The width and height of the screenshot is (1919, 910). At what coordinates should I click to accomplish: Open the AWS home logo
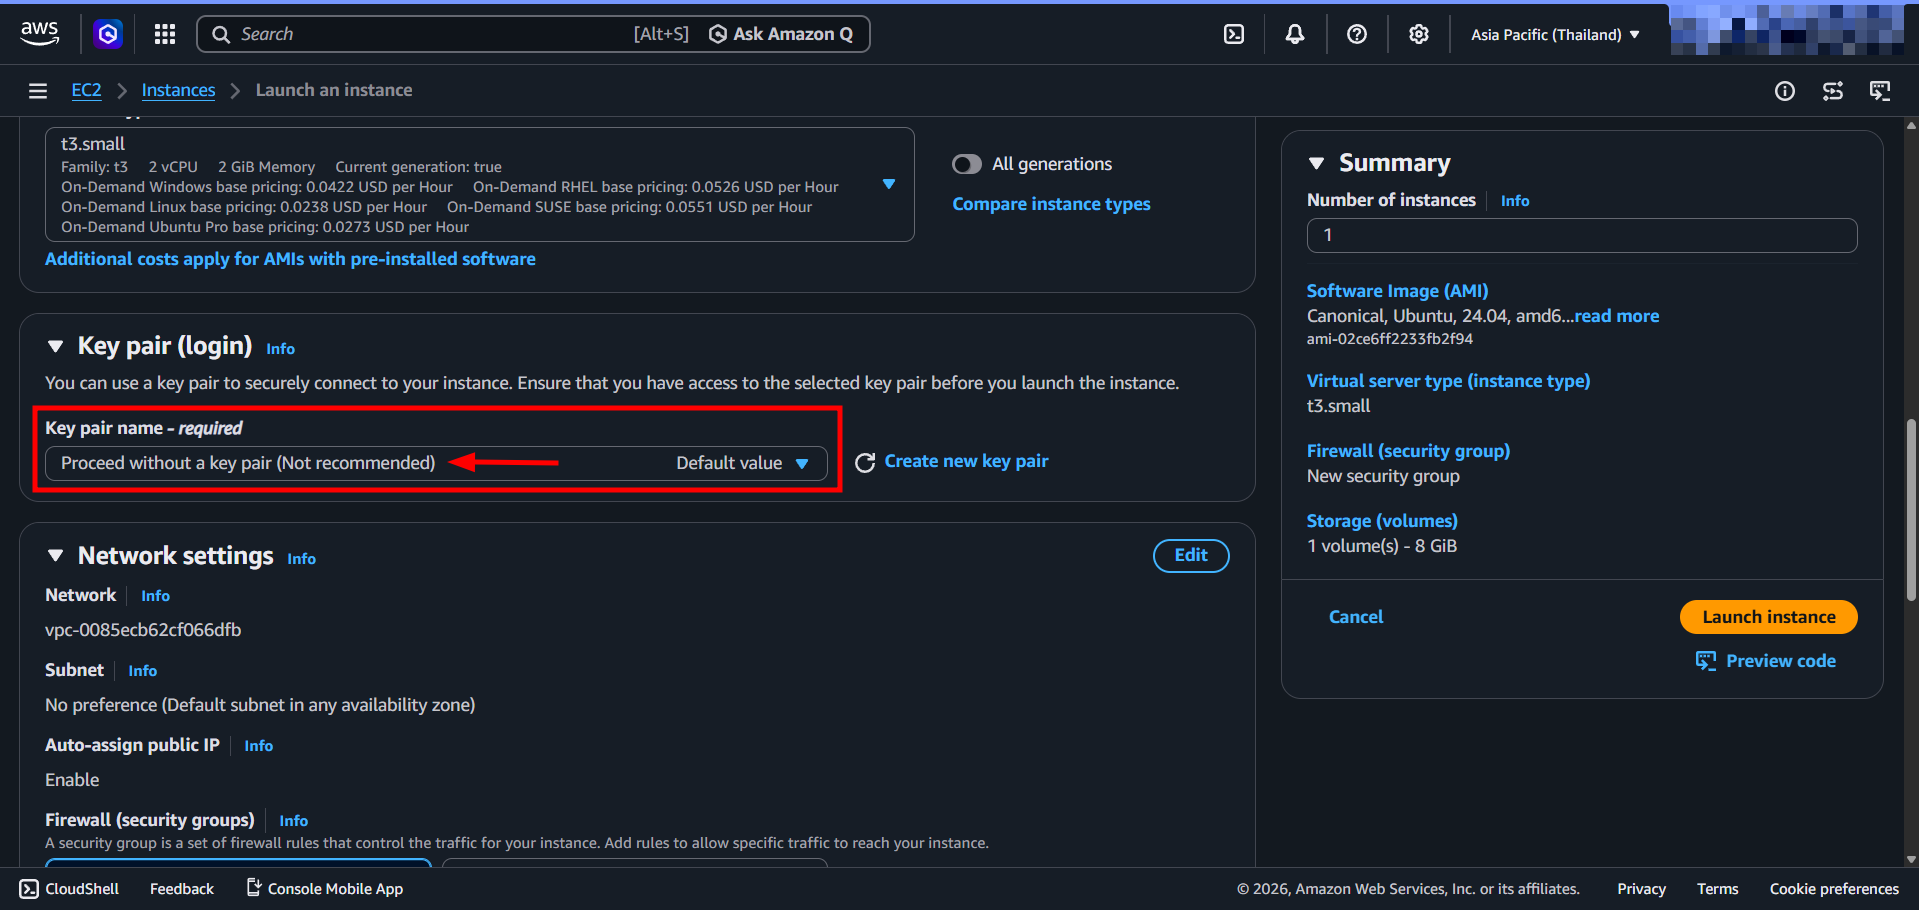[39, 33]
